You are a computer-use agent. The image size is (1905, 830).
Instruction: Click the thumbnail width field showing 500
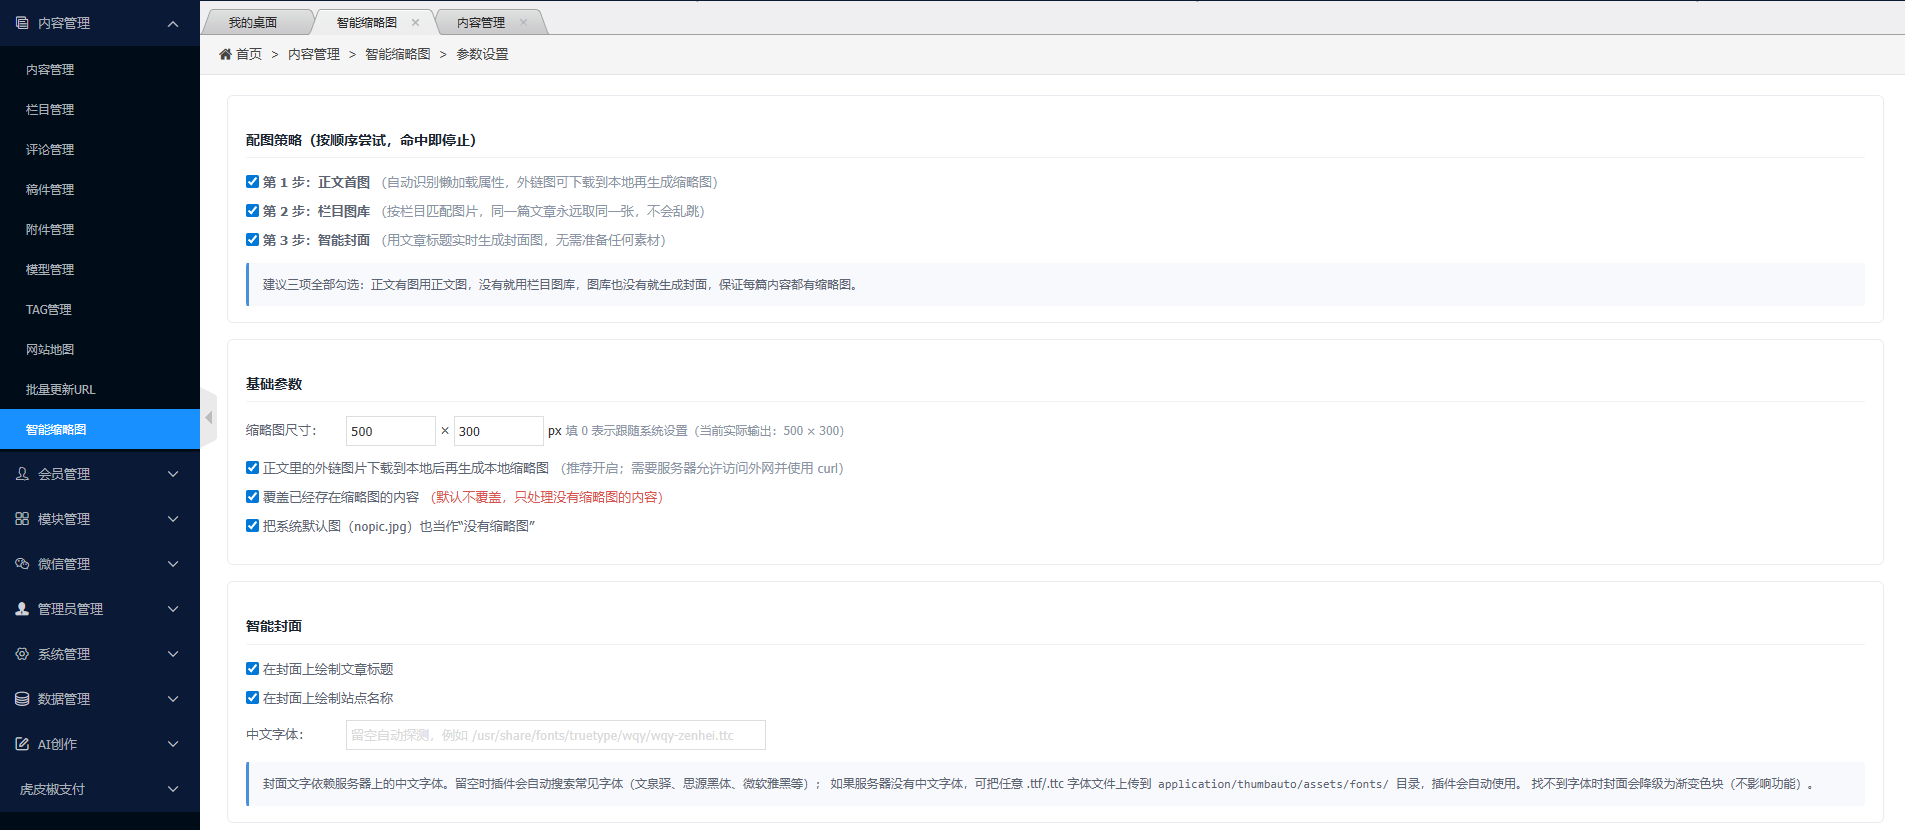pos(391,431)
